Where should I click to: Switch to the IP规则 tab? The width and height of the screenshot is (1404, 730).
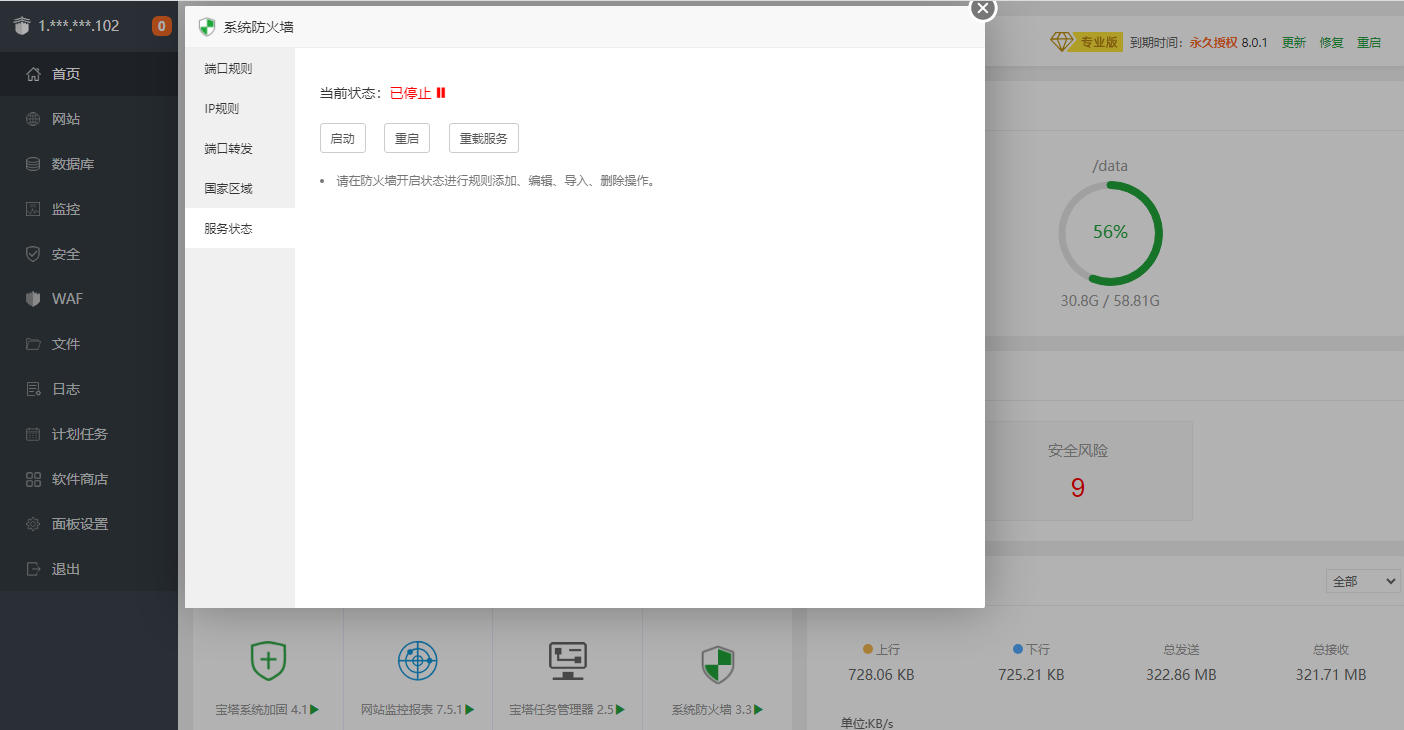240,108
